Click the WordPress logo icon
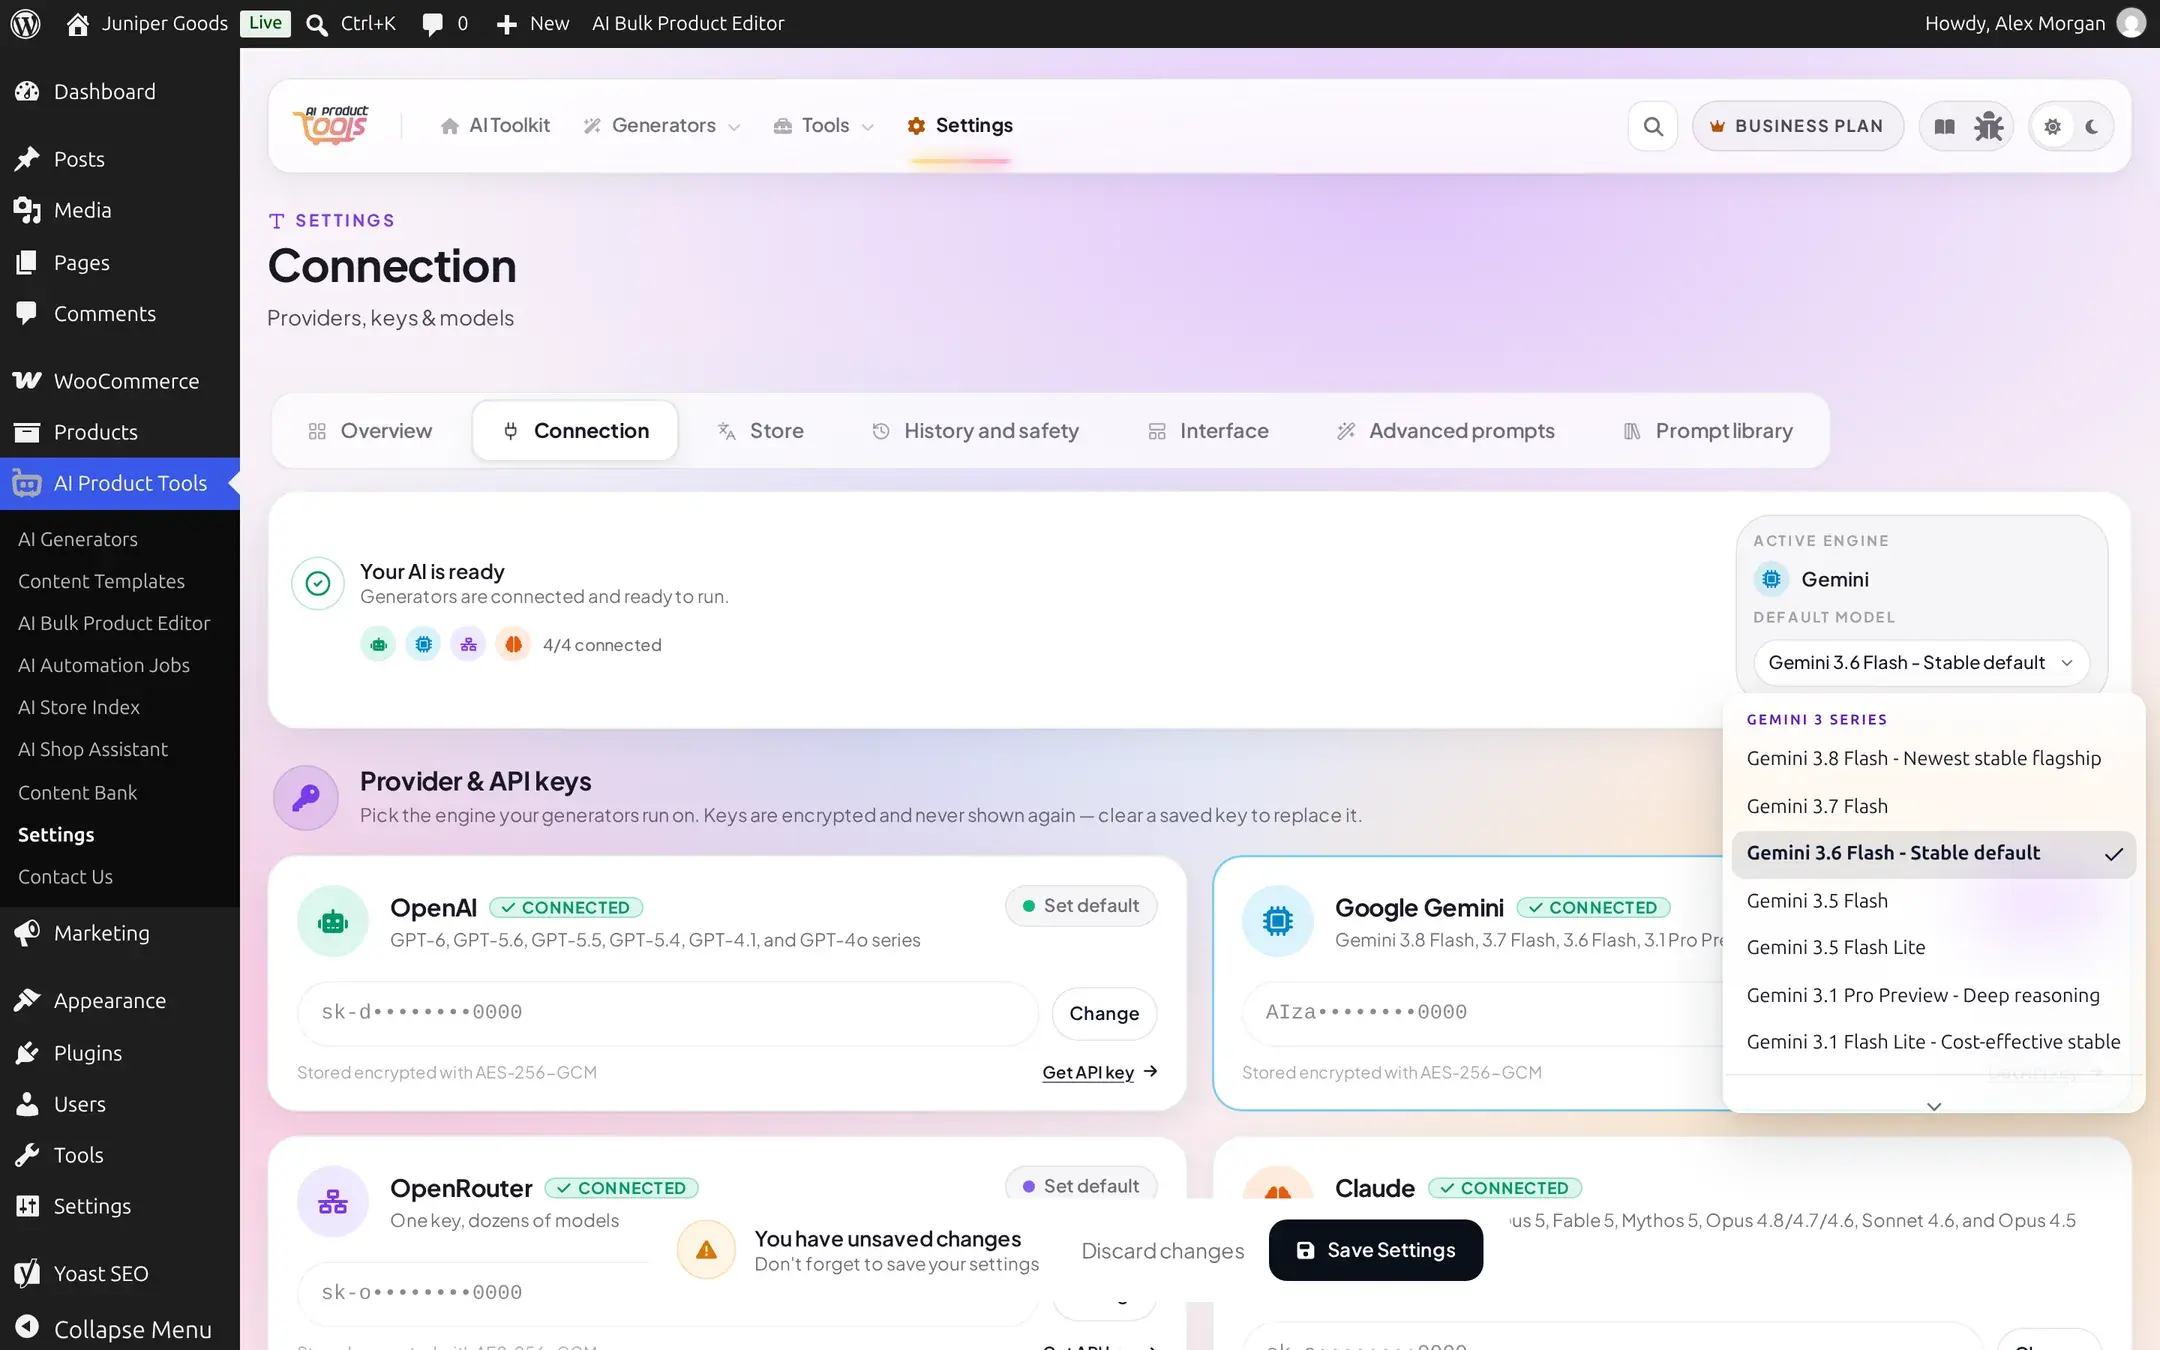This screenshot has width=2160, height=1350. pos(25,23)
